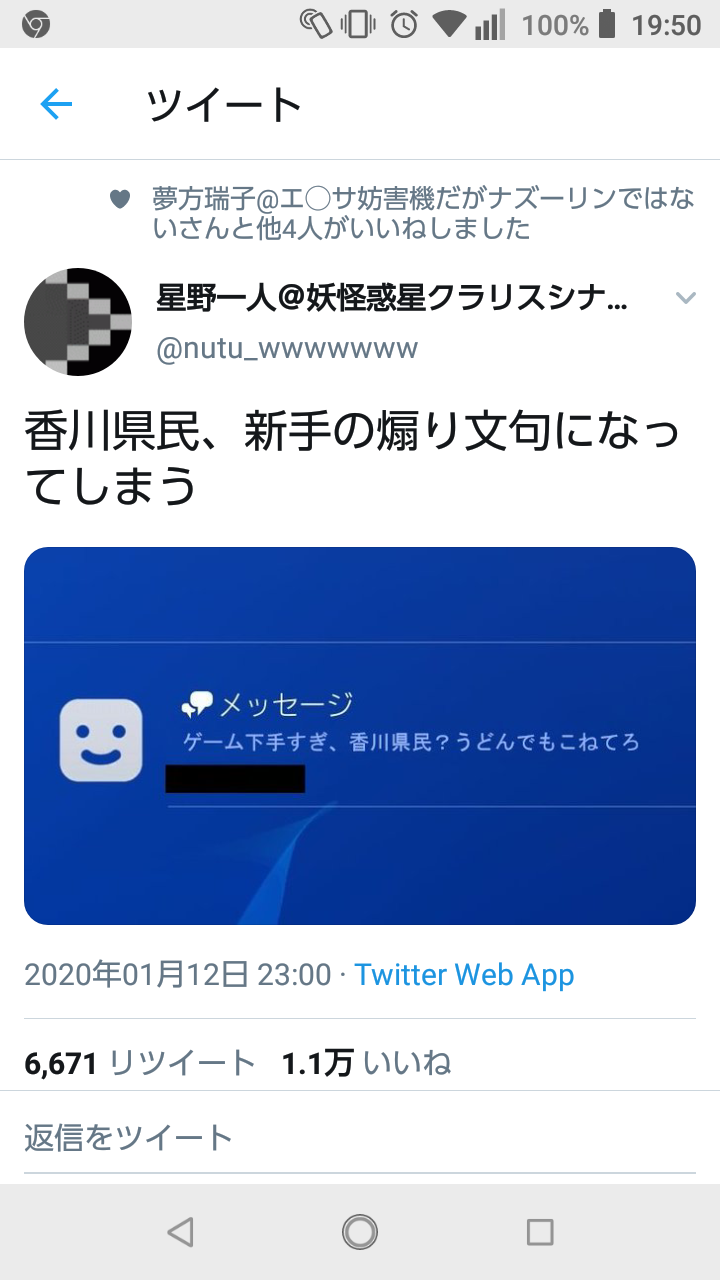Screen dimensions: 720x1280
Task: Open the Twitter Web App source link
Action: 465,975
